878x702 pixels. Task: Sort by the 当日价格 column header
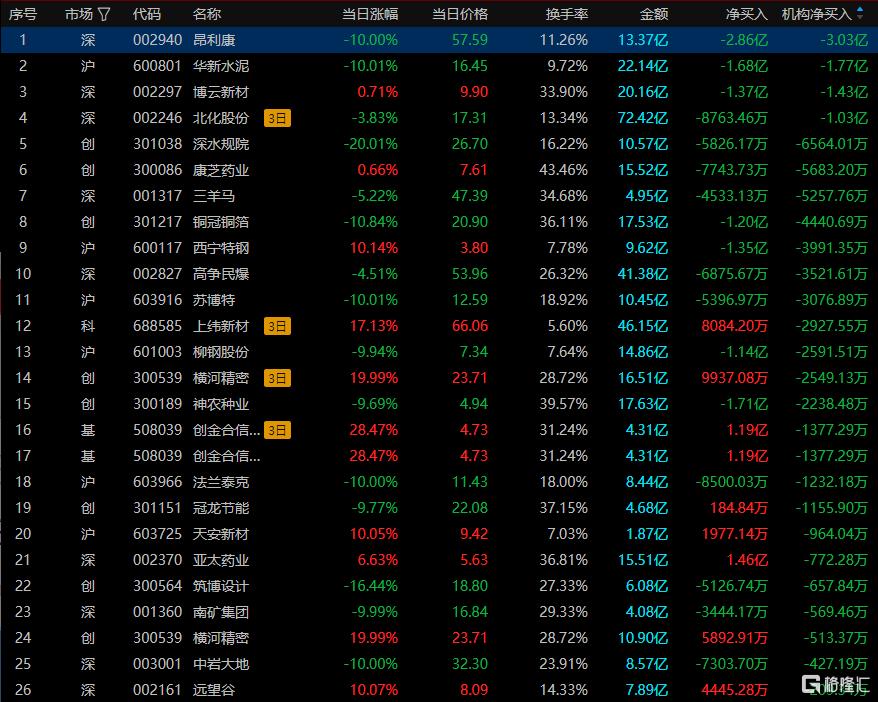coord(460,14)
